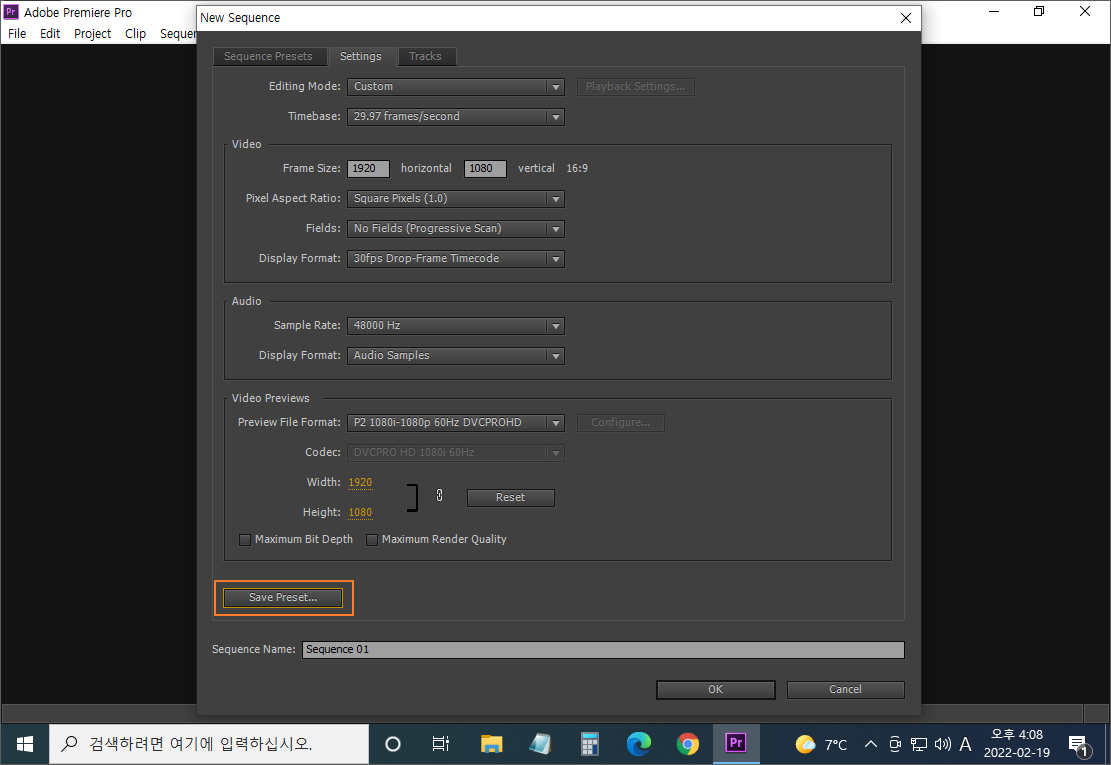The image size is (1111, 765).
Task: Enable the Maximum Render Quality checkbox
Action: 372,540
